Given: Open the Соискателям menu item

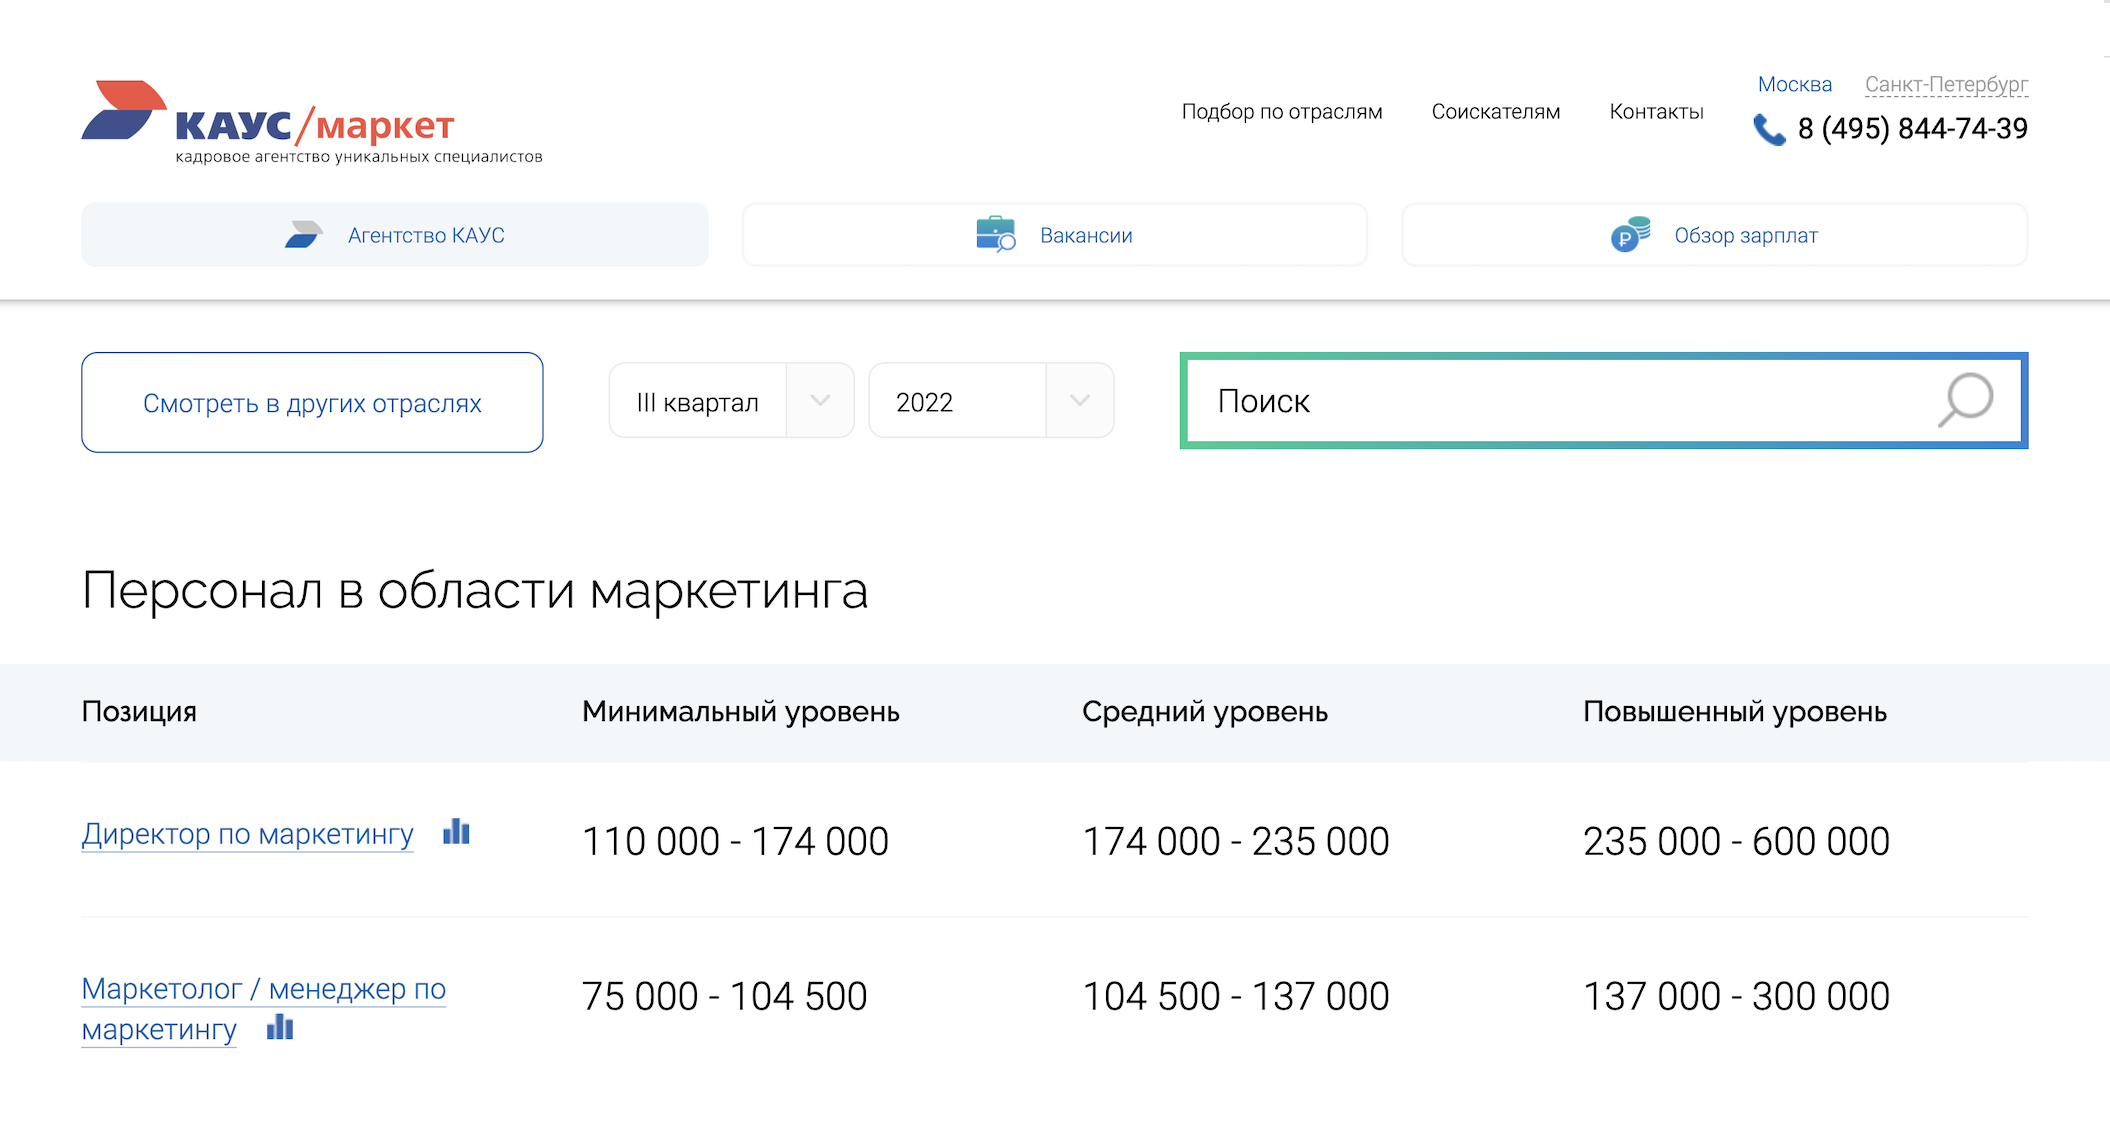Looking at the screenshot, I should coord(1496,112).
